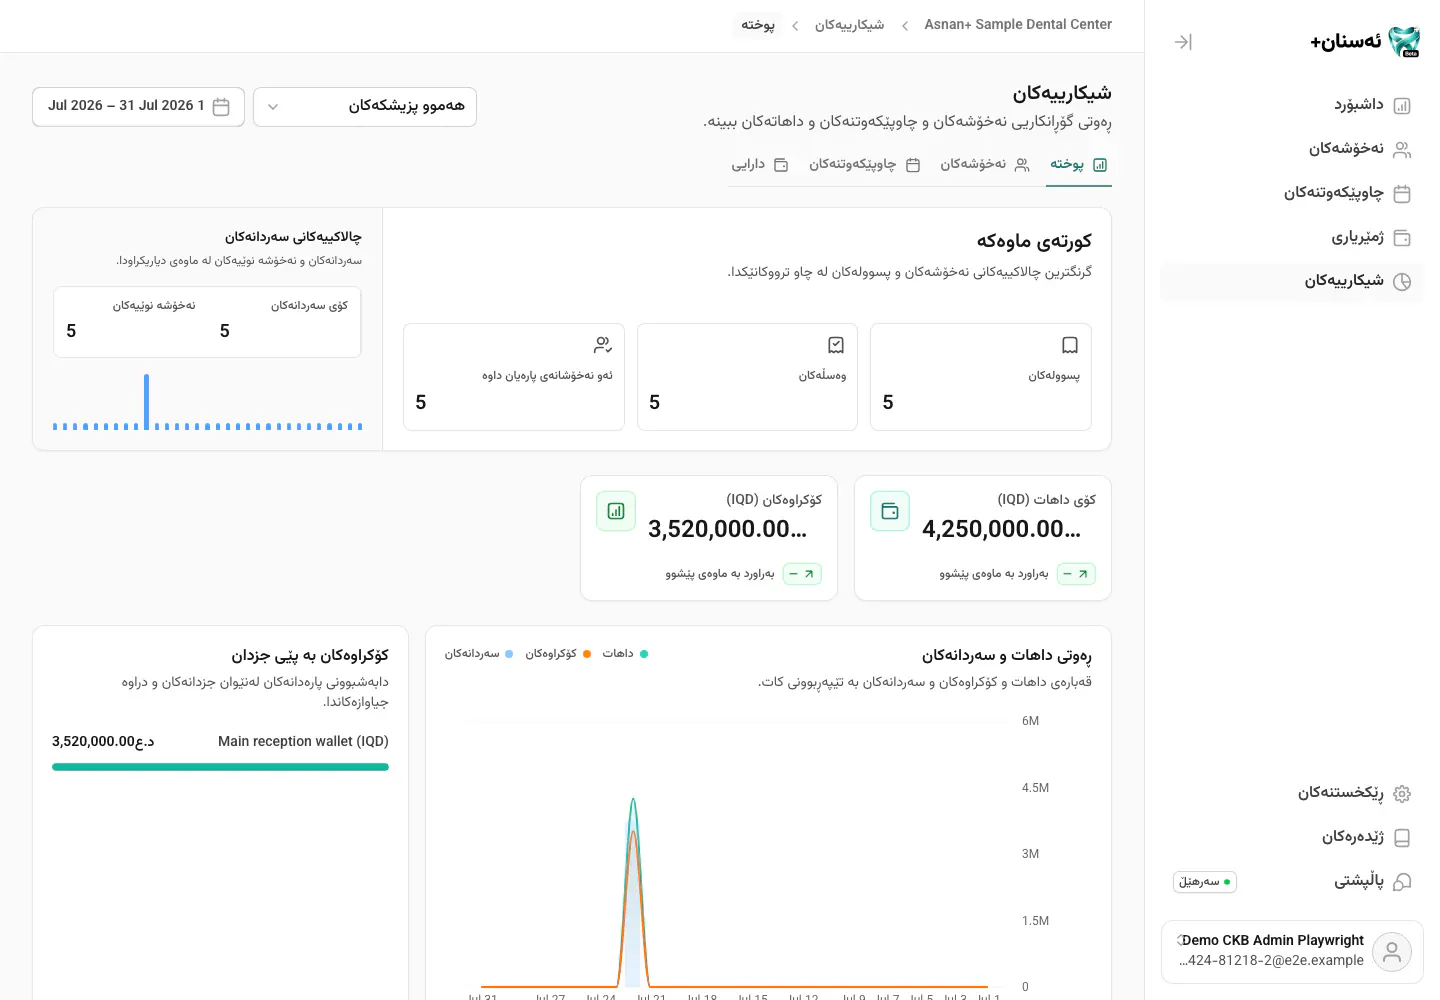Viewport: 1440px width, 1000px height.
Task: Click the Main reception wallet progress bar
Action: pyautogui.click(x=220, y=767)
